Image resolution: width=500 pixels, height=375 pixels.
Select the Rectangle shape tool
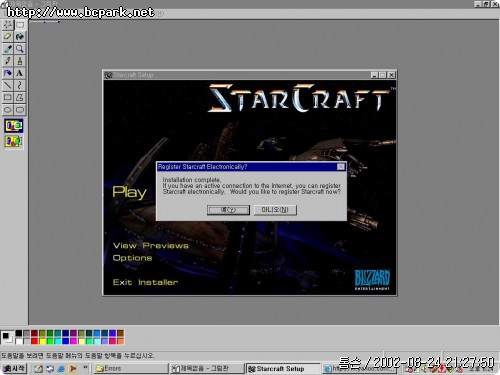click(8, 97)
